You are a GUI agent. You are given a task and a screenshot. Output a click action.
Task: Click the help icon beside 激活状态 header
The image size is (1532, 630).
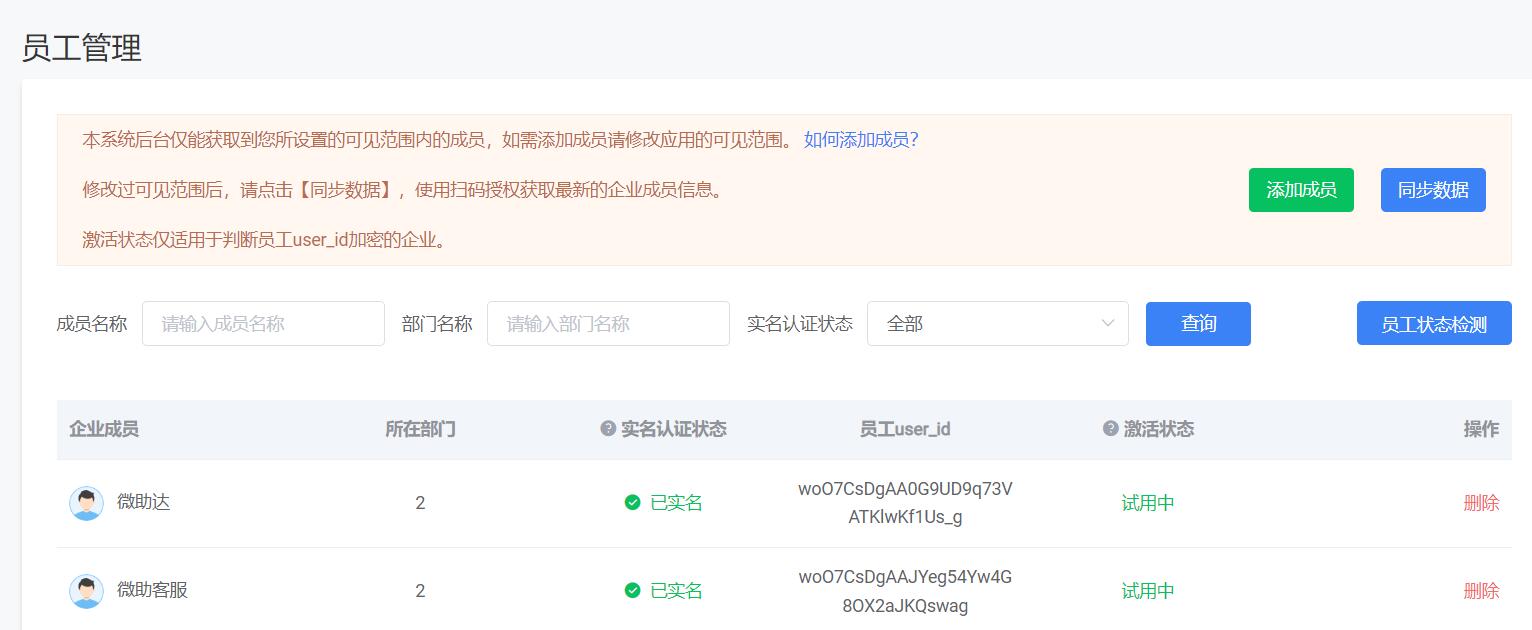[x=1110, y=429]
